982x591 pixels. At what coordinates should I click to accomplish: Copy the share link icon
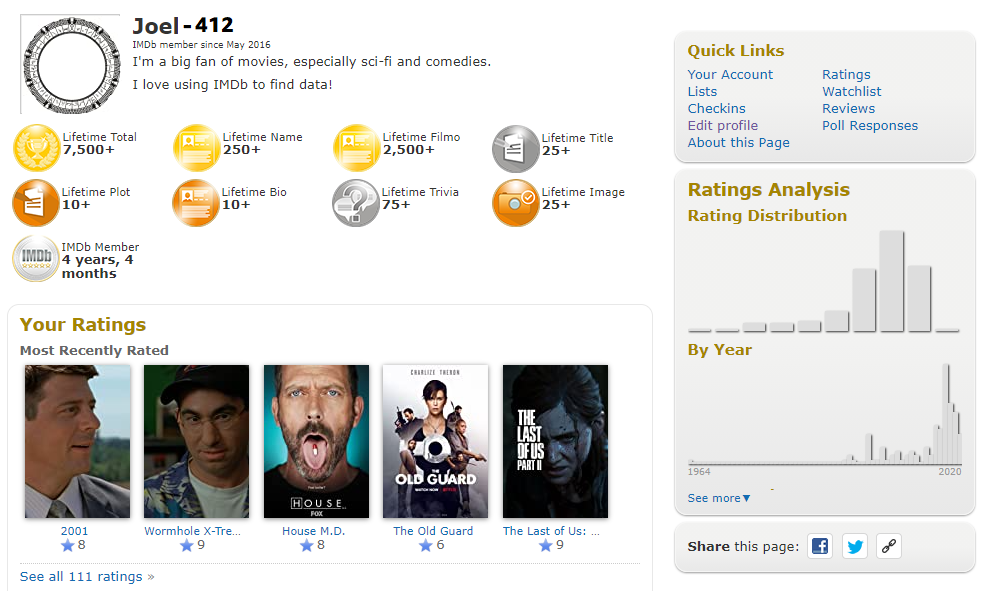tap(889, 546)
